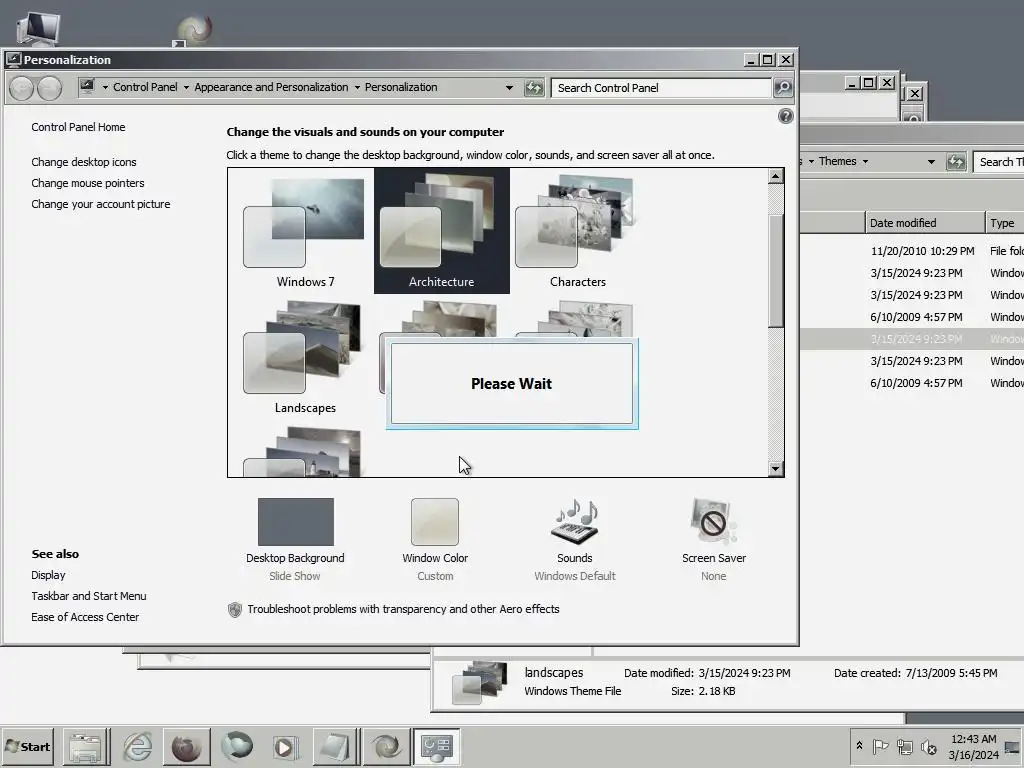Screen dimensions: 1024x768
Task: Open Internet Explorer from the taskbar
Action: (x=137, y=746)
